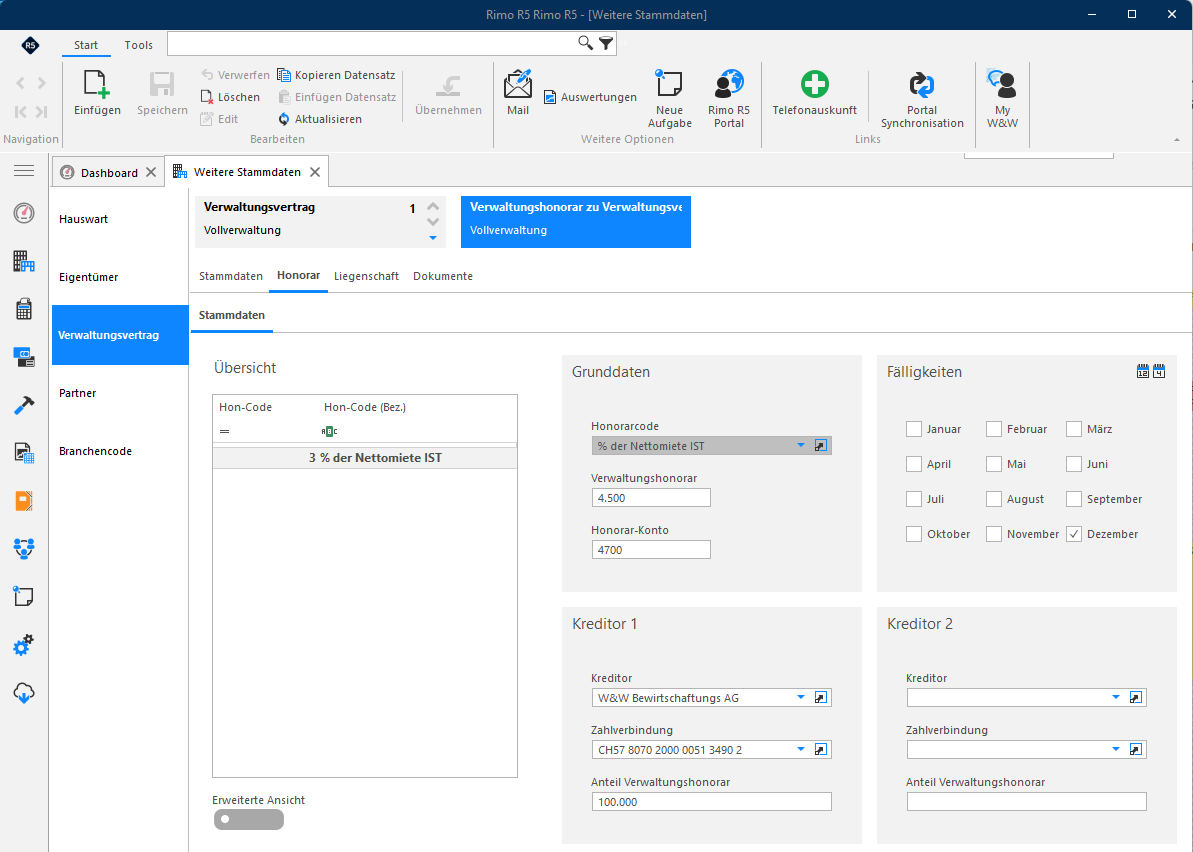This screenshot has height=852, width=1193.
Task: Open Kreditor 1 Kreditor dropdown
Action: [x=800, y=698]
